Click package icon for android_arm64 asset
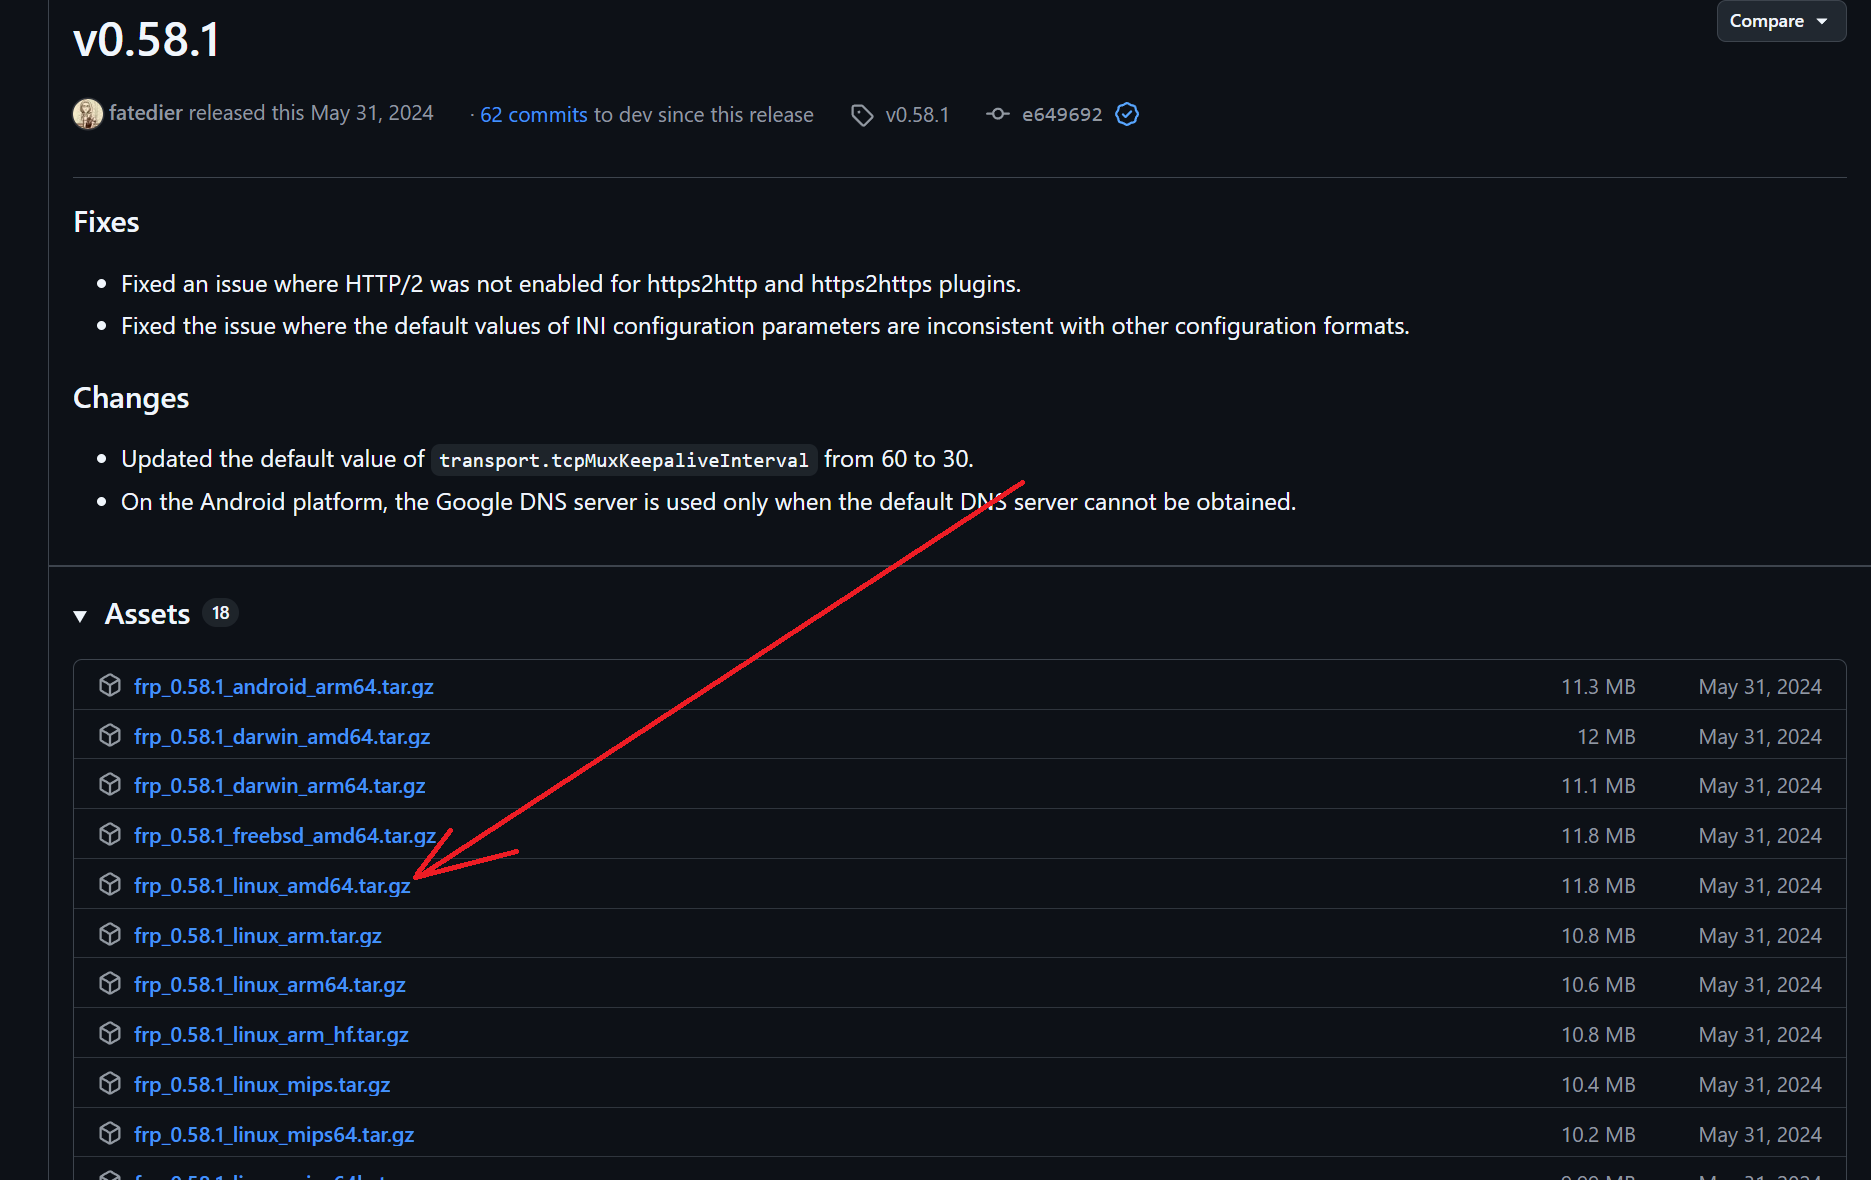The height and width of the screenshot is (1182, 1871). coord(110,685)
